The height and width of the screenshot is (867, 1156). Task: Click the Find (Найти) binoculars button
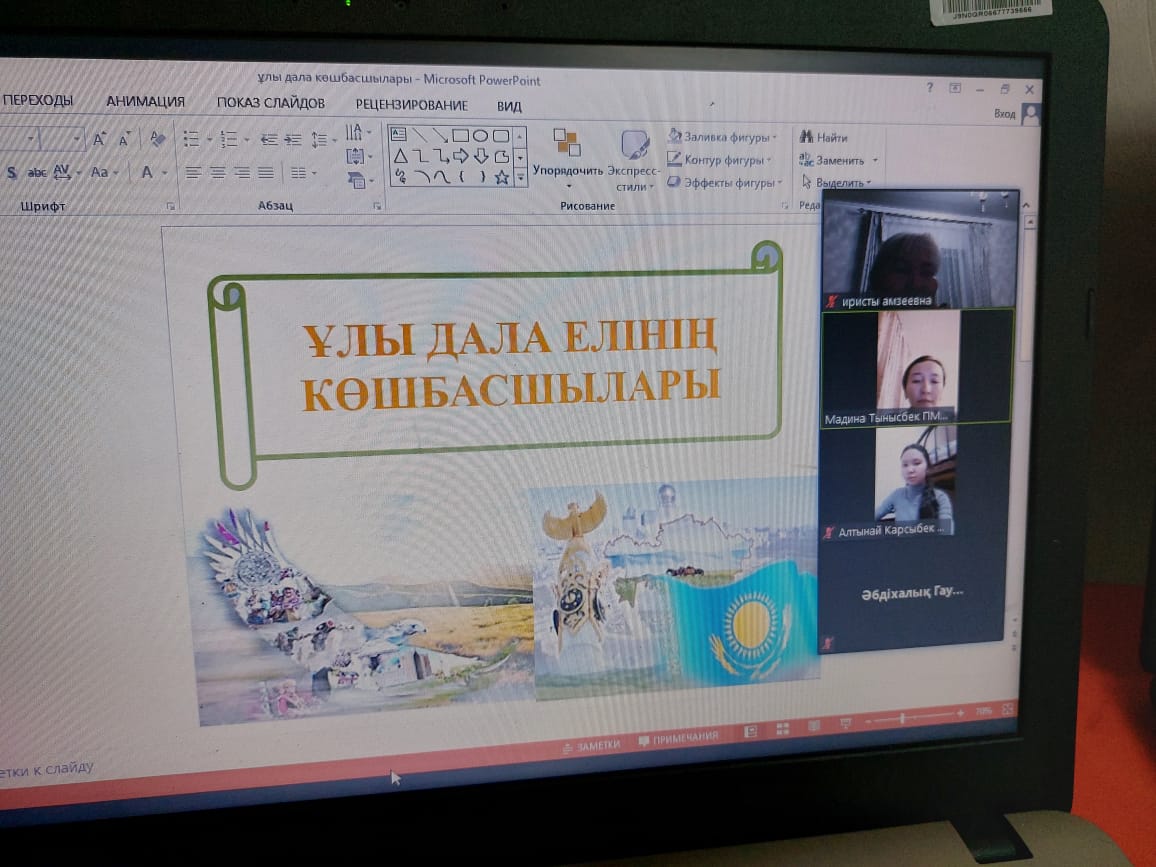(823, 137)
